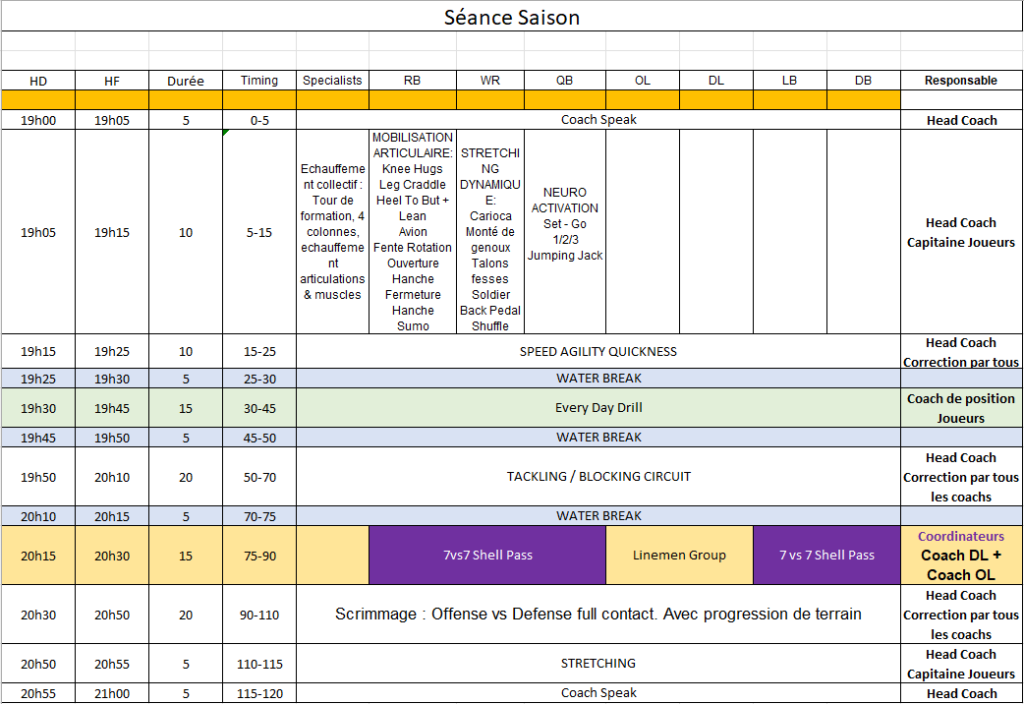Image resolution: width=1024 pixels, height=704 pixels.
Task: Click the "Coach de position Joueurs" cell
Action: pos(960,408)
